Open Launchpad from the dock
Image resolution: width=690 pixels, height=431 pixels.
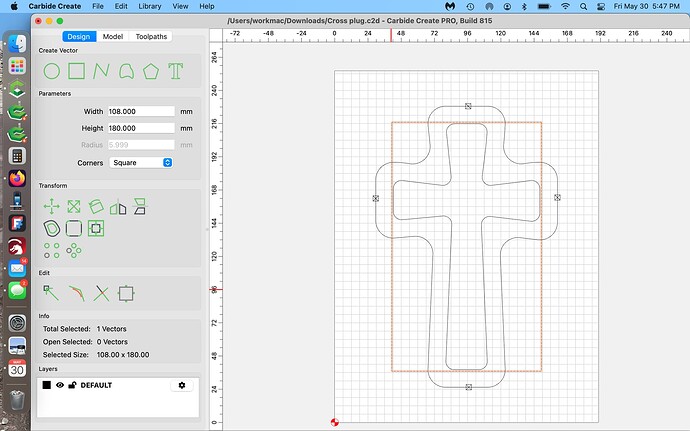click(x=17, y=66)
